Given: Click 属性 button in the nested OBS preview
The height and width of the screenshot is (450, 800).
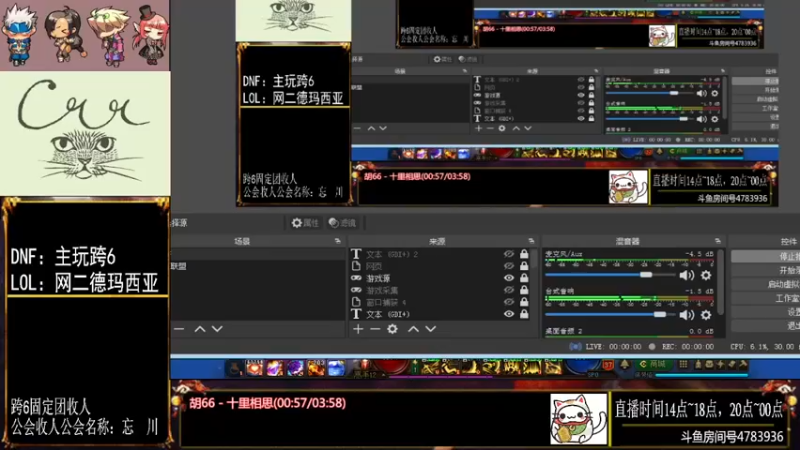Looking at the screenshot, I should click(x=442, y=59).
